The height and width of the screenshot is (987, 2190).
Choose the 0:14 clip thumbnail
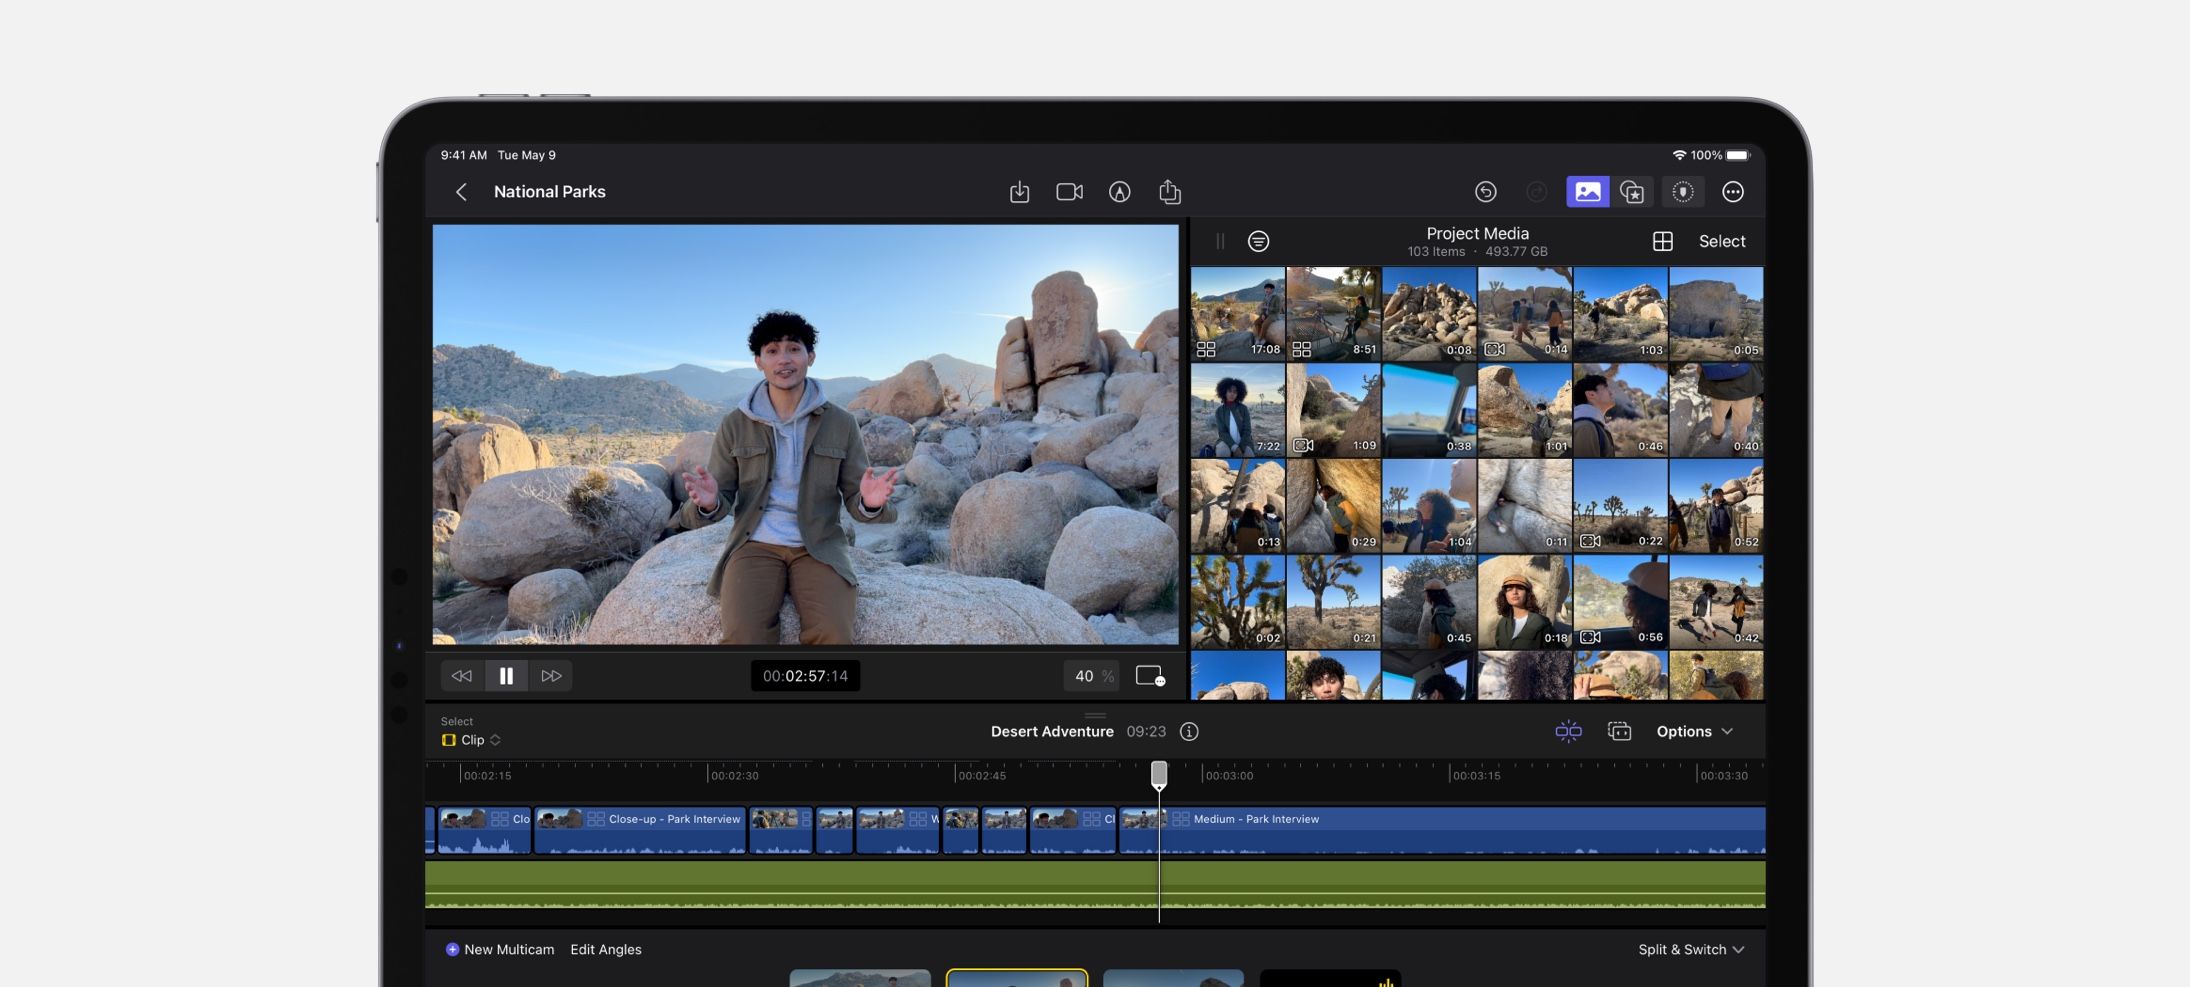[1524, 313]
